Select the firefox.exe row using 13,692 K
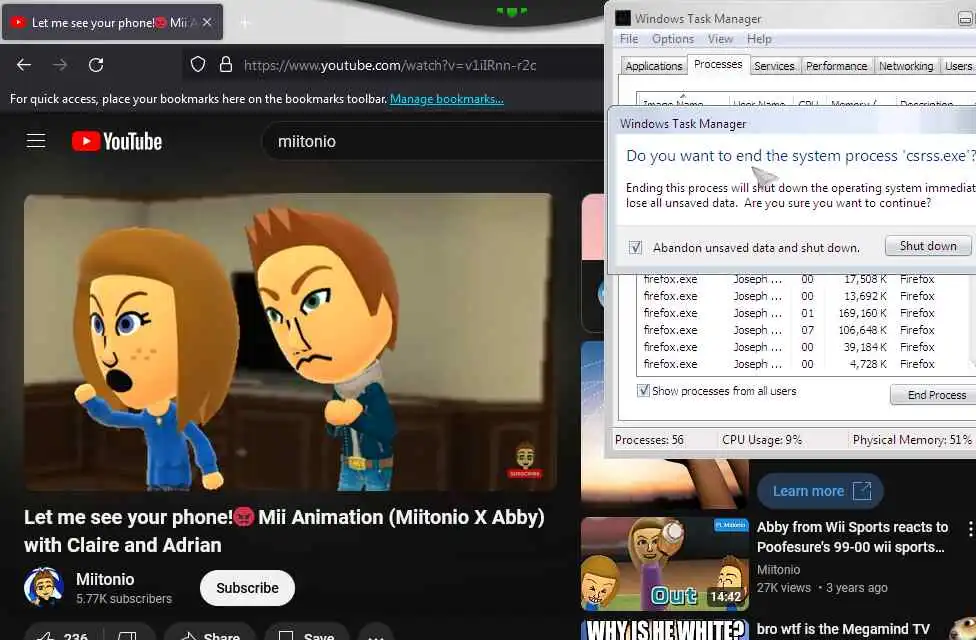The height and width of the screenshot is (640, 976). click(802, 296)
